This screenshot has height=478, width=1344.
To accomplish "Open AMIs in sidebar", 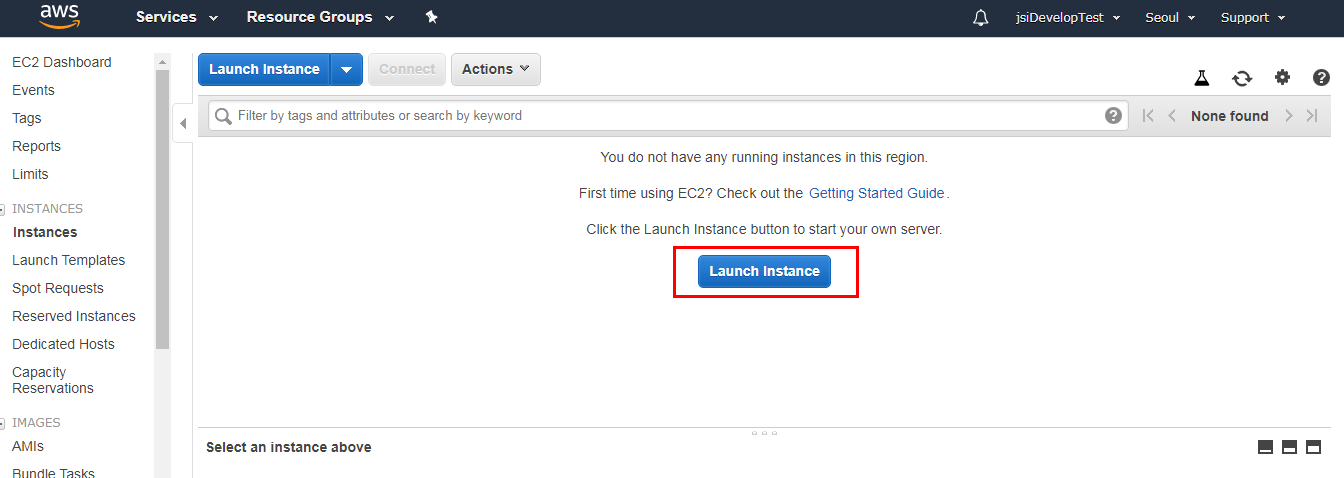I will (28, 446).
